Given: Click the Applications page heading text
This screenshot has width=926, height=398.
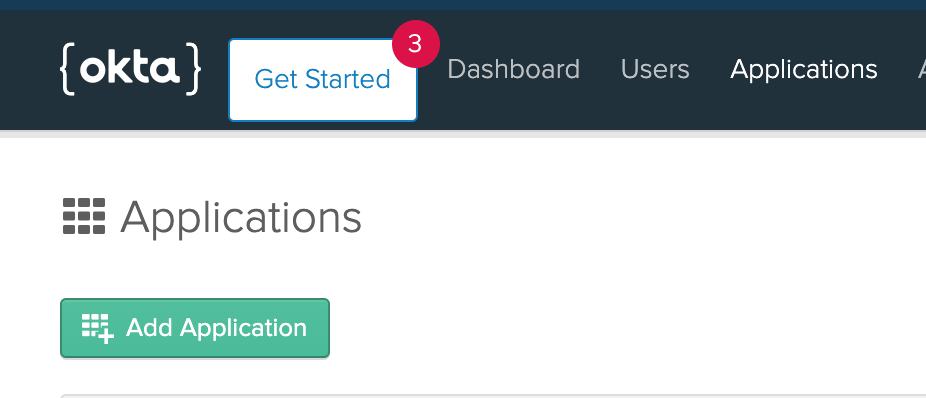Looking at the screenshot, I should pos(241,218).
